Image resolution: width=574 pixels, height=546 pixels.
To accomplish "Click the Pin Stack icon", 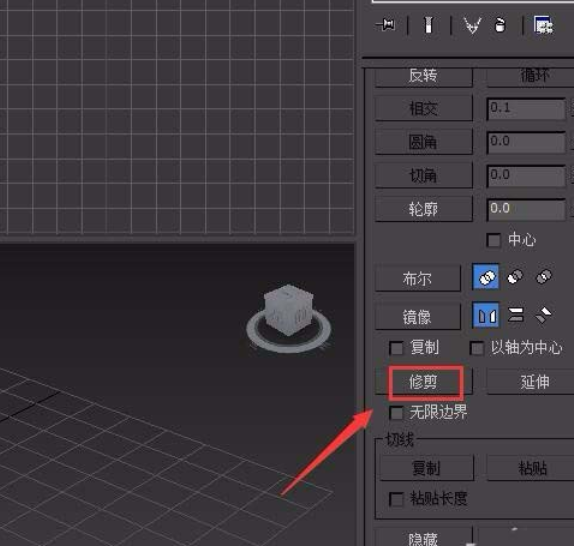I will pos(386,25).
